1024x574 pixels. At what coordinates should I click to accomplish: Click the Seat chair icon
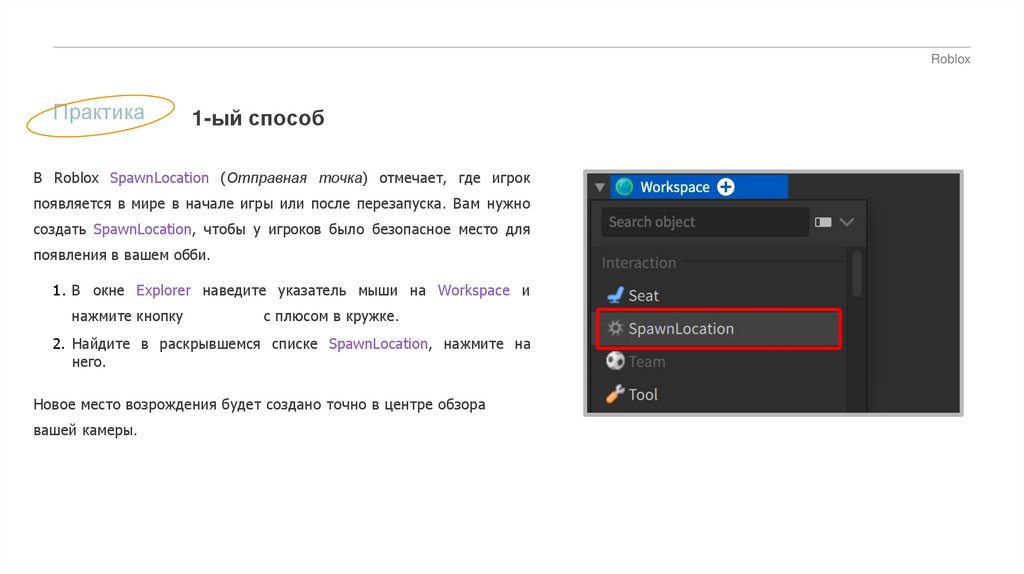pos(615,295)
